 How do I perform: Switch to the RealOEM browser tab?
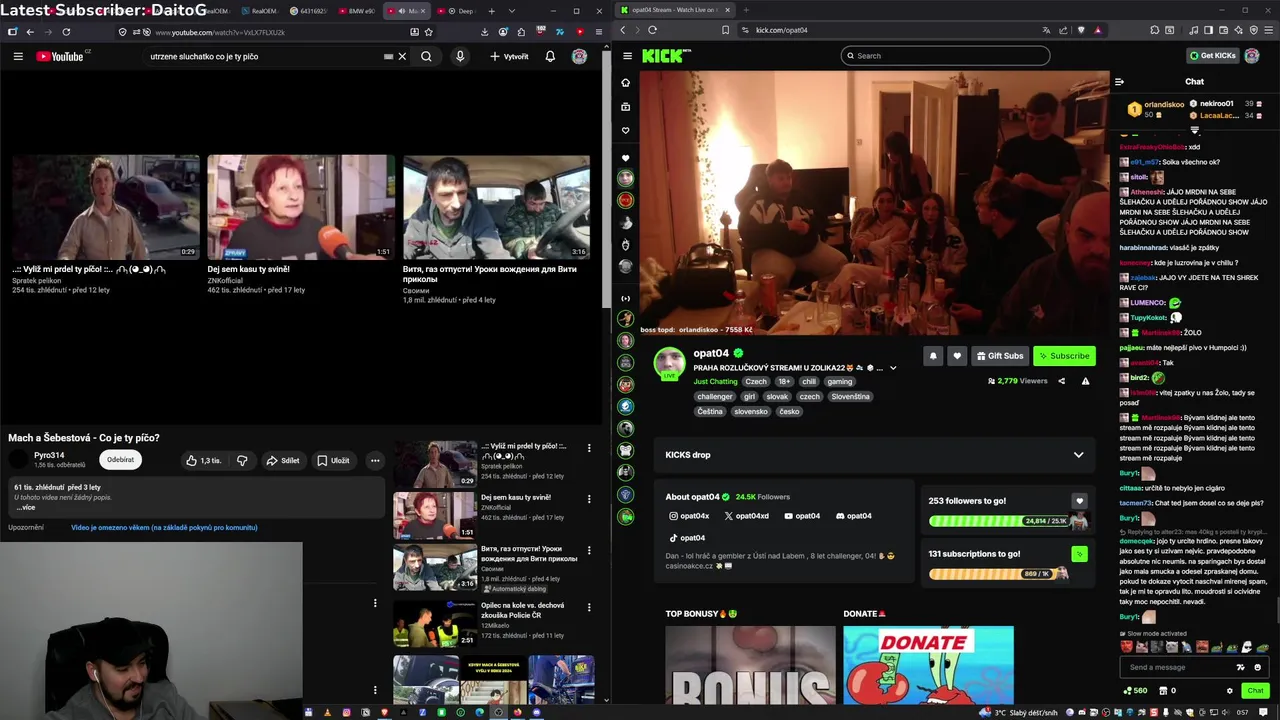(x=261, y=11)
